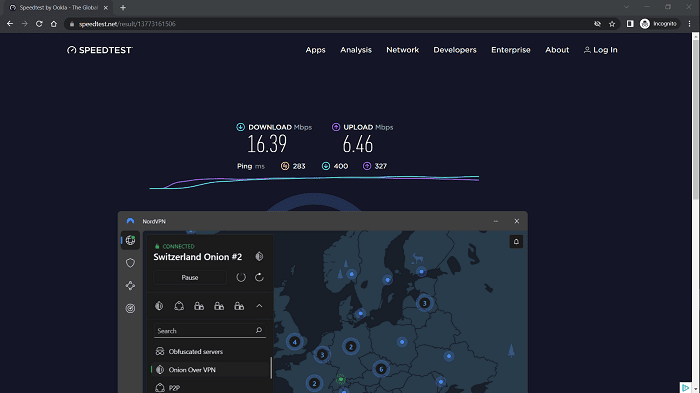Image resolution: width=700 pixels, height=393 pixels.
Task: Go forward in the browser
Action: pyautogui.click(x=25, y=24)
